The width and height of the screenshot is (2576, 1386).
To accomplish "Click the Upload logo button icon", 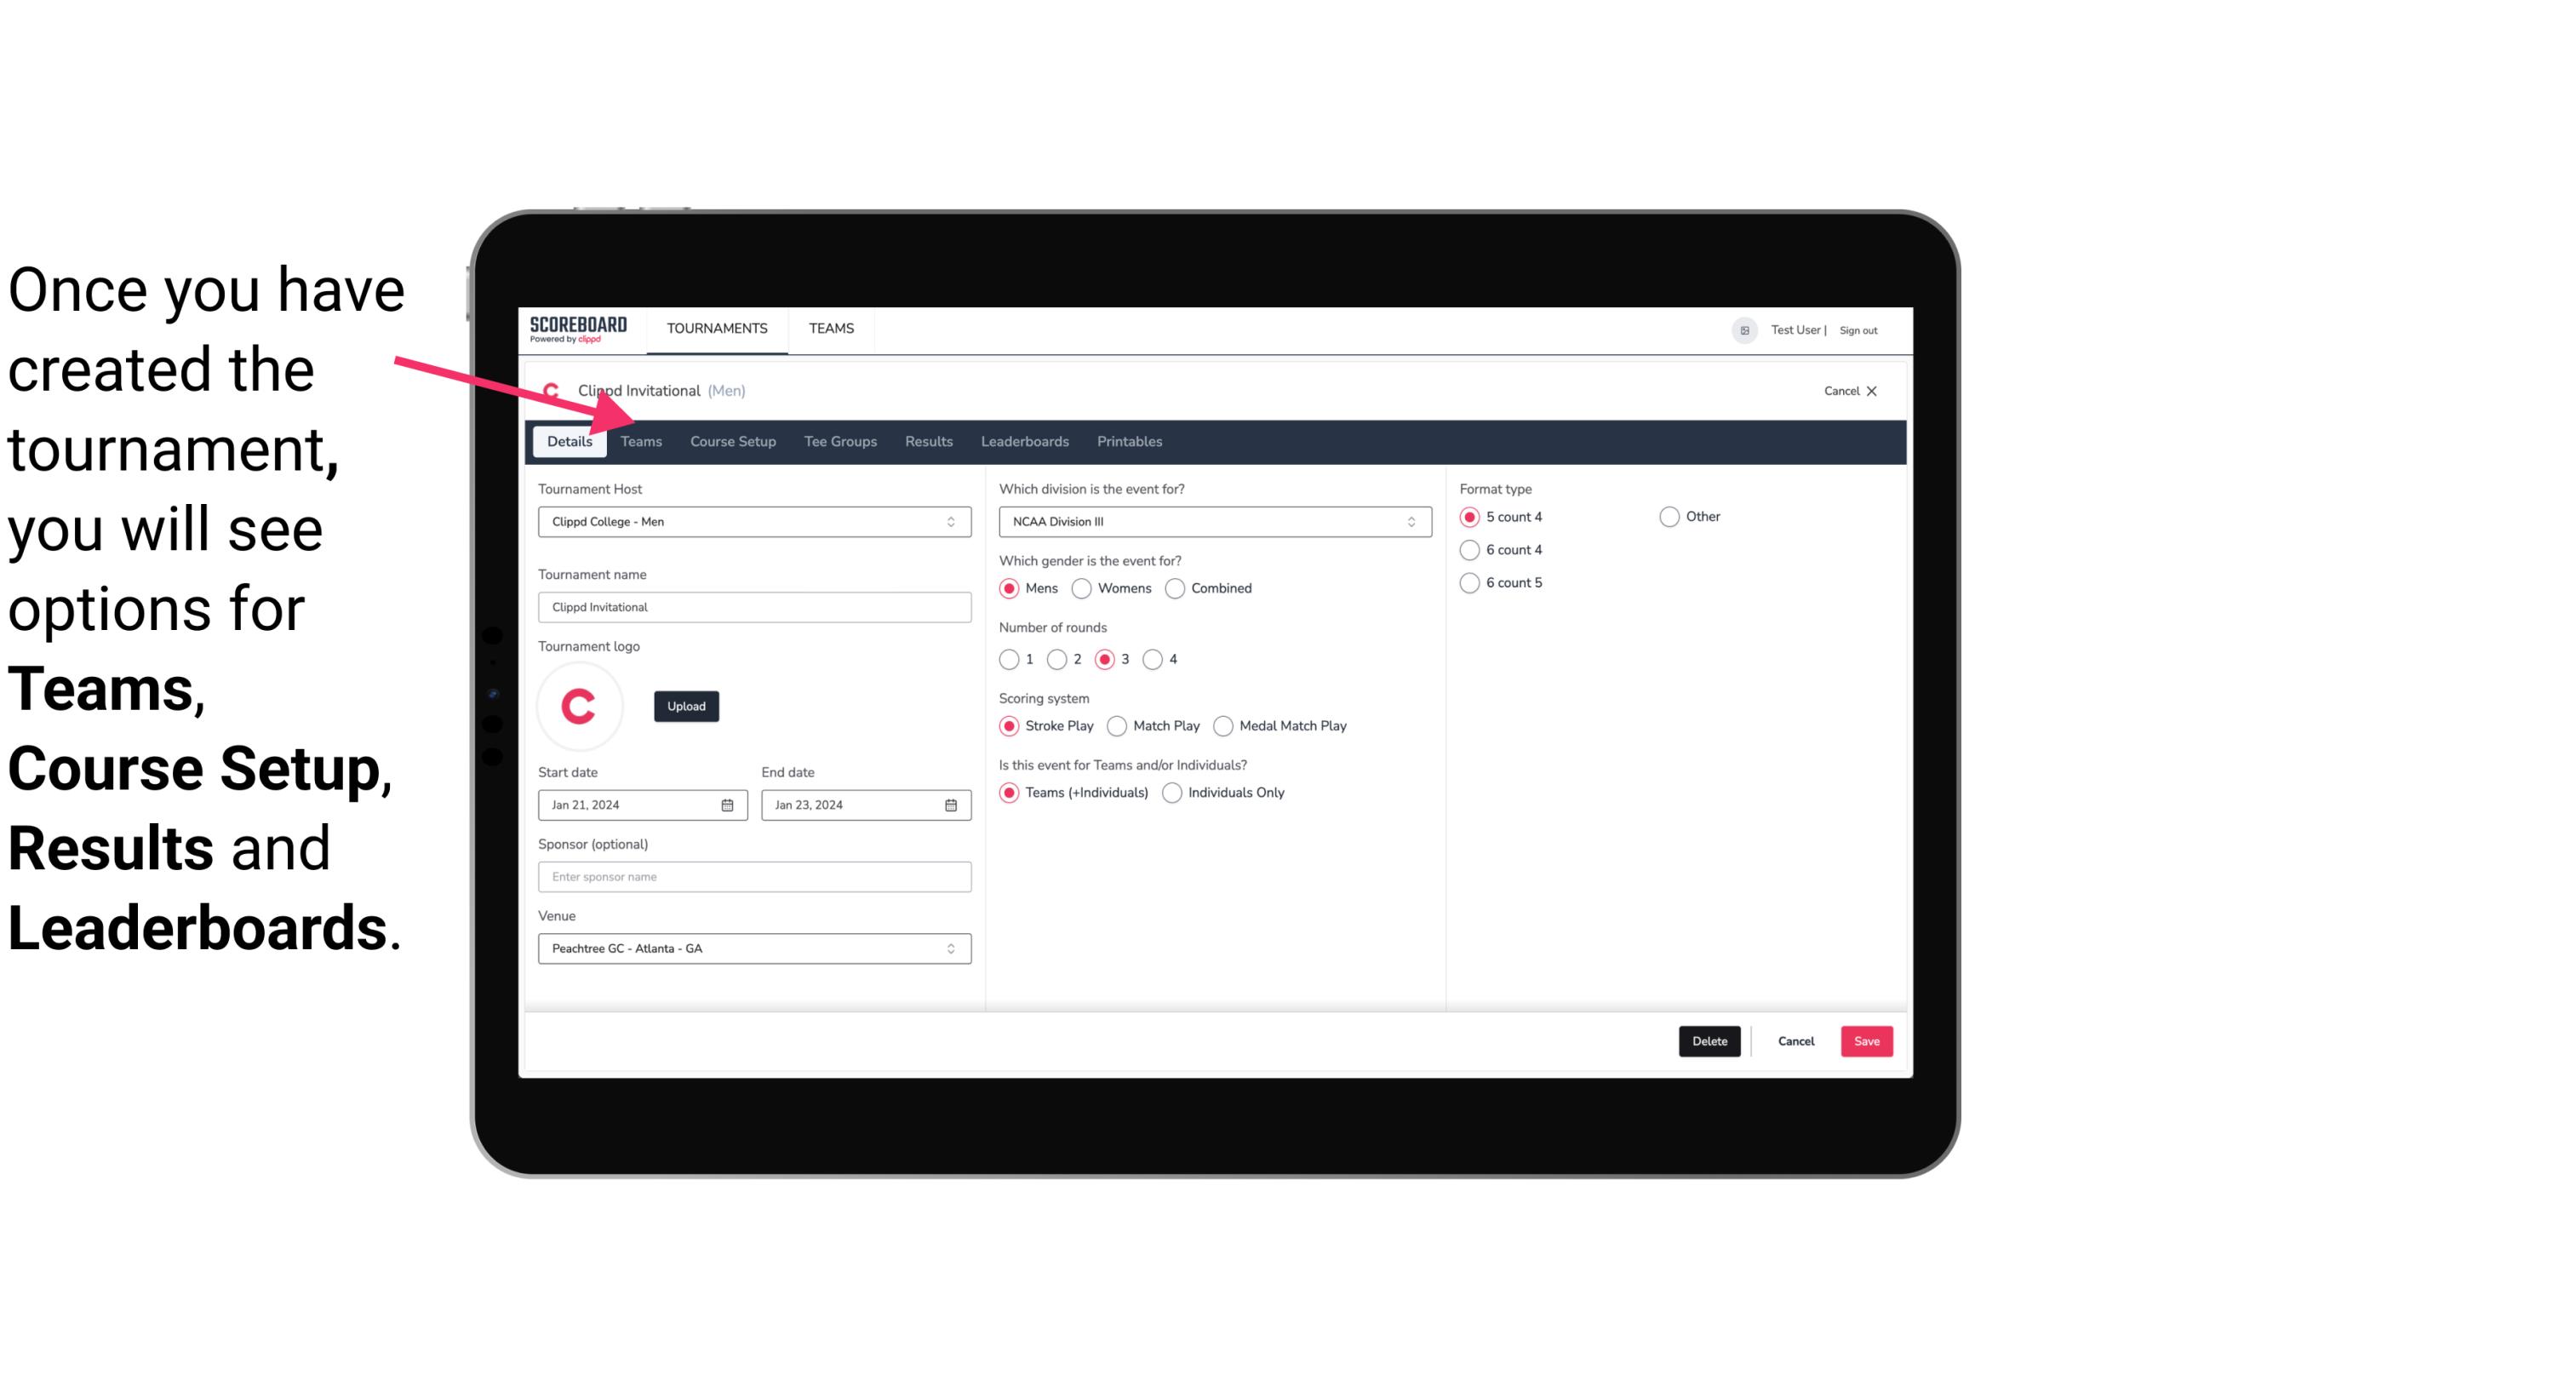I will click(684, 707).
